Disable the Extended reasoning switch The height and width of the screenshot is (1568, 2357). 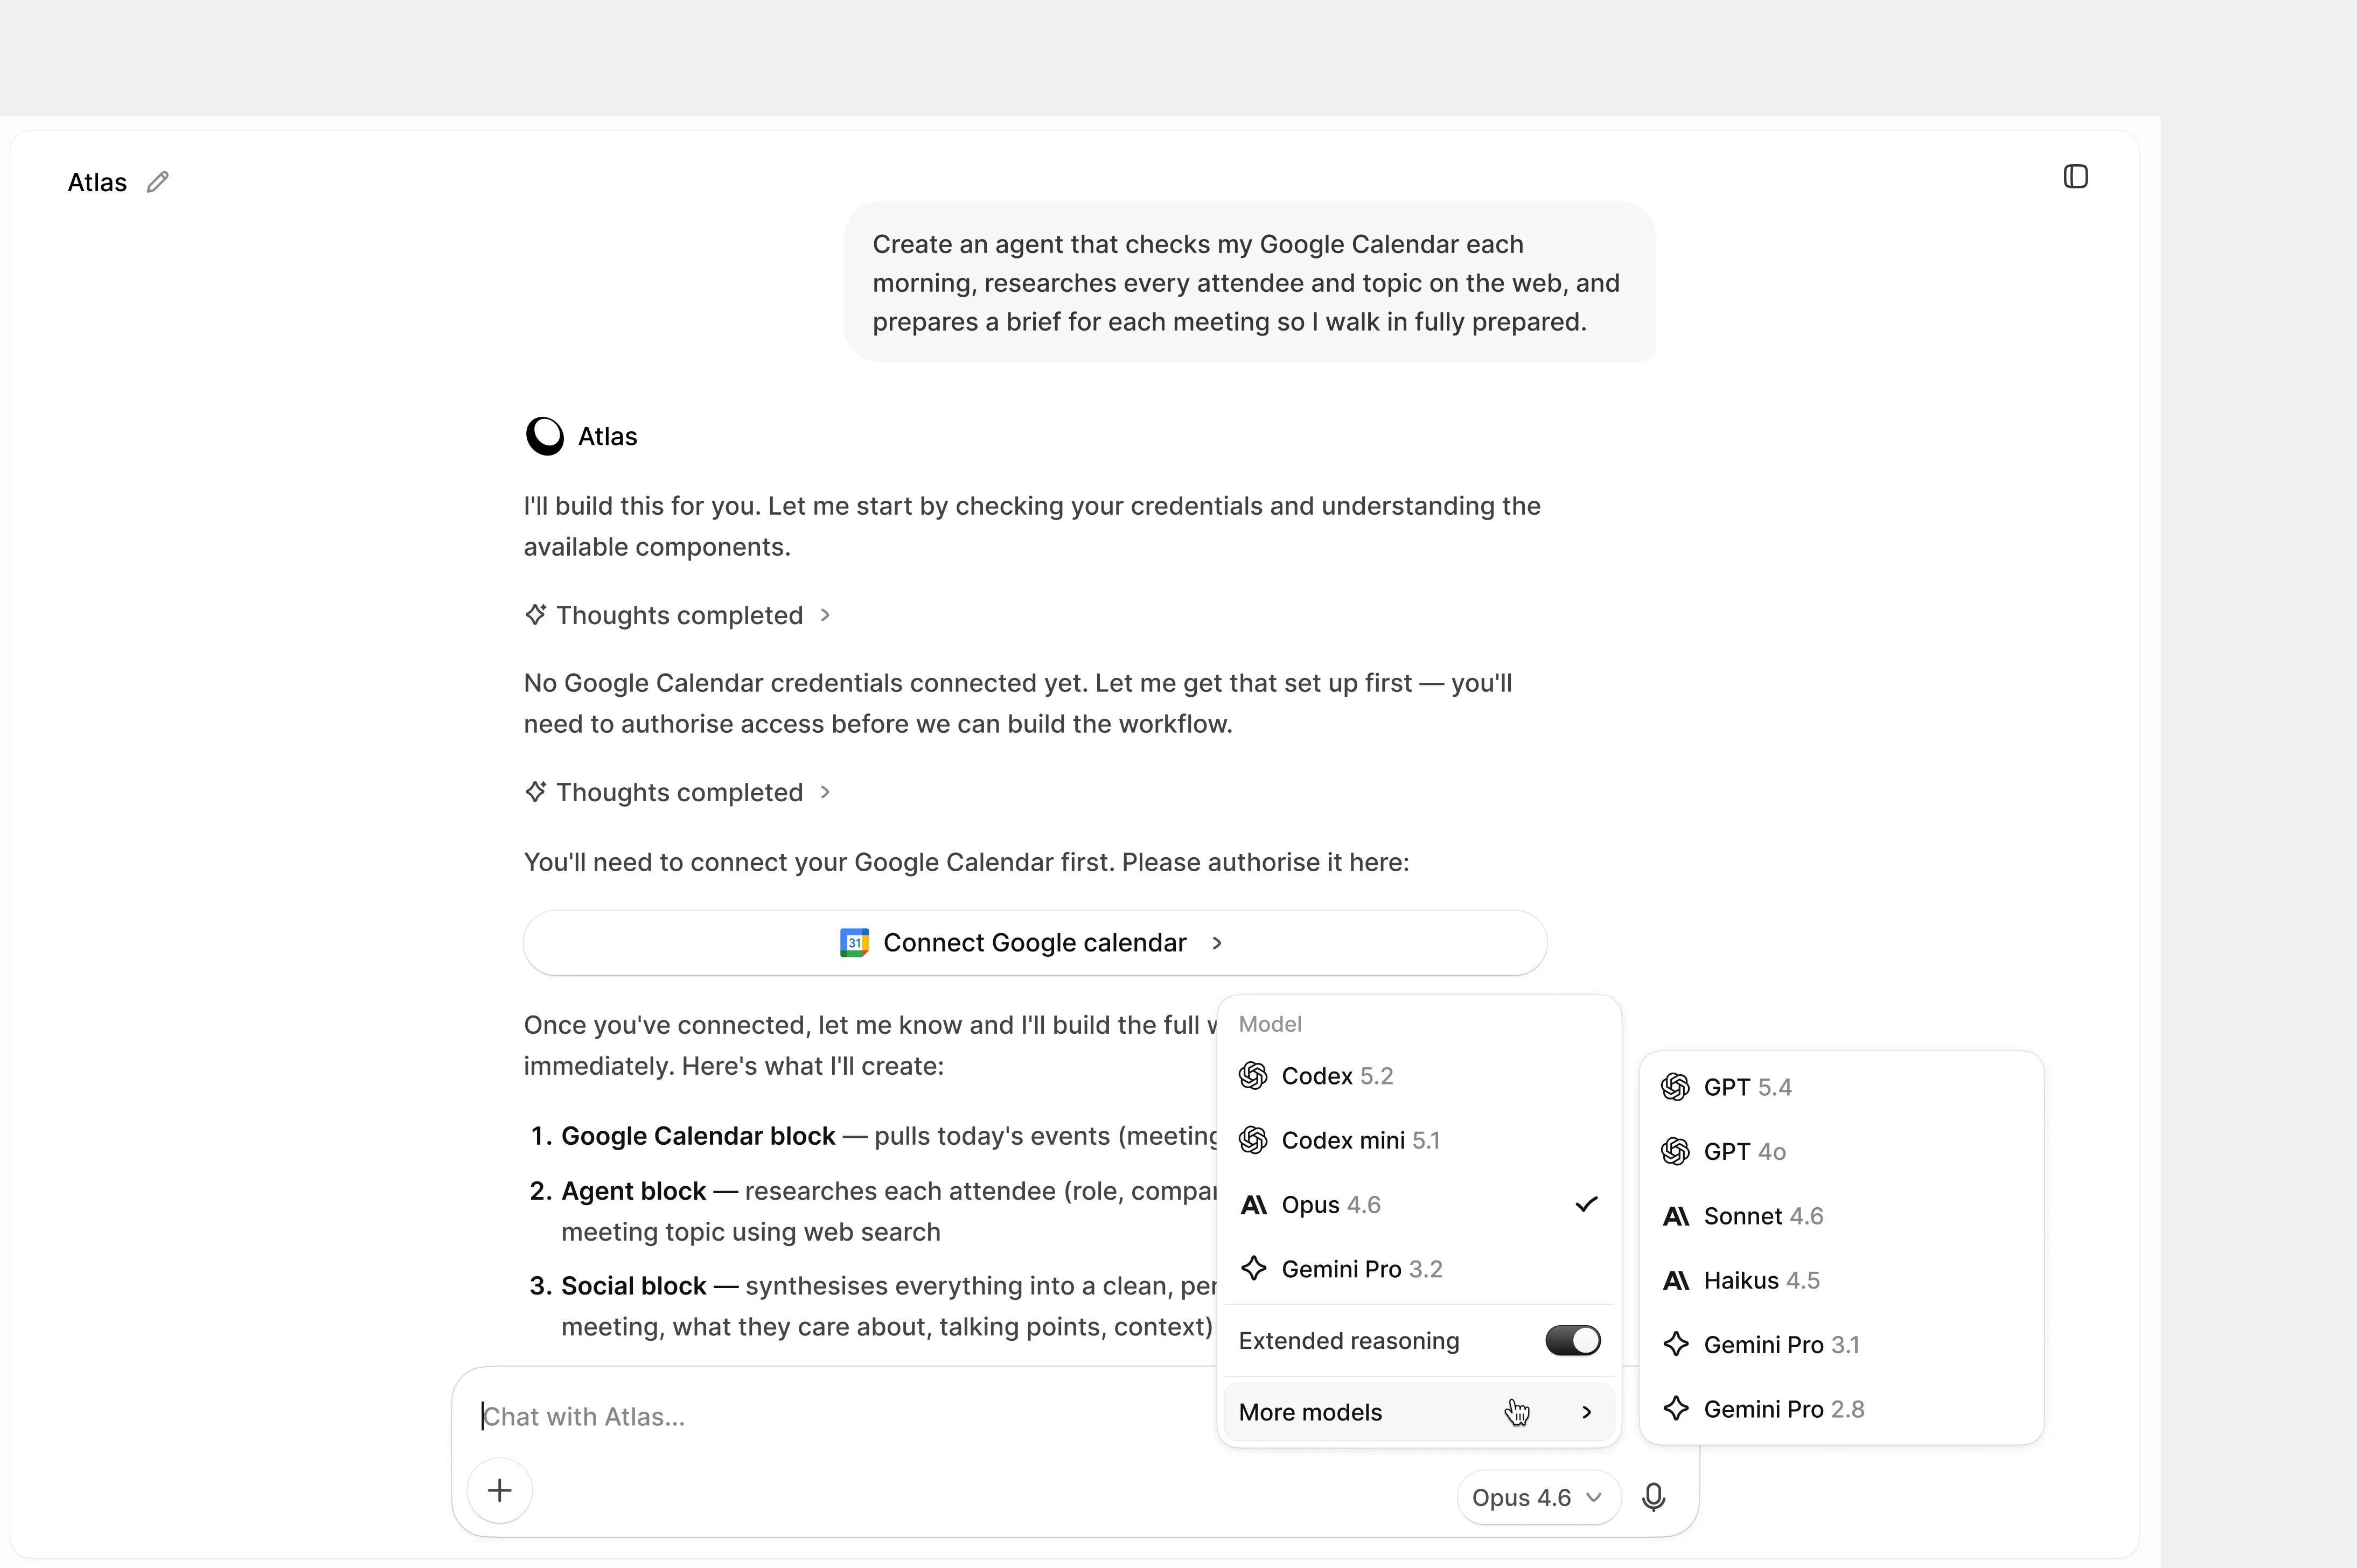point(1572,1341)
